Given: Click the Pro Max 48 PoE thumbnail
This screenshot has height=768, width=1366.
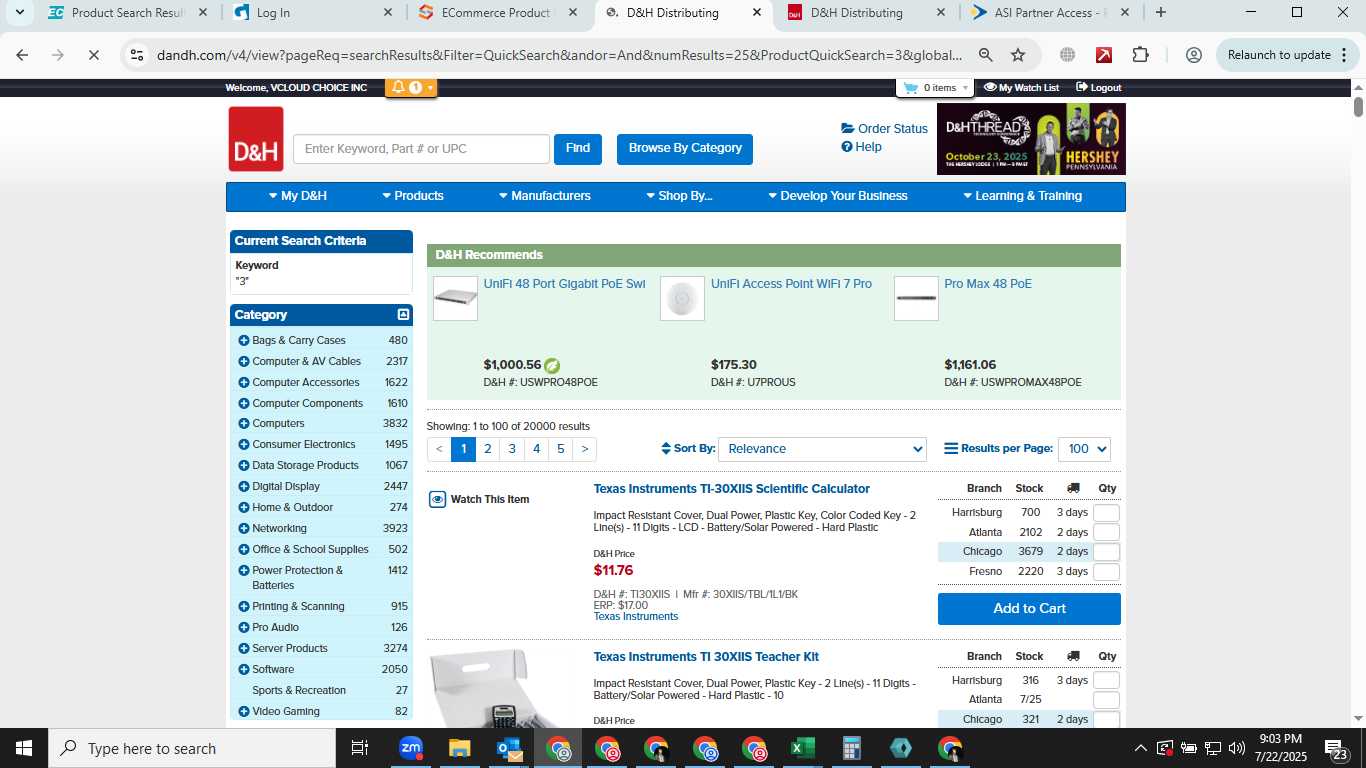Looking at the screenshot, I should tap(916, 298).
